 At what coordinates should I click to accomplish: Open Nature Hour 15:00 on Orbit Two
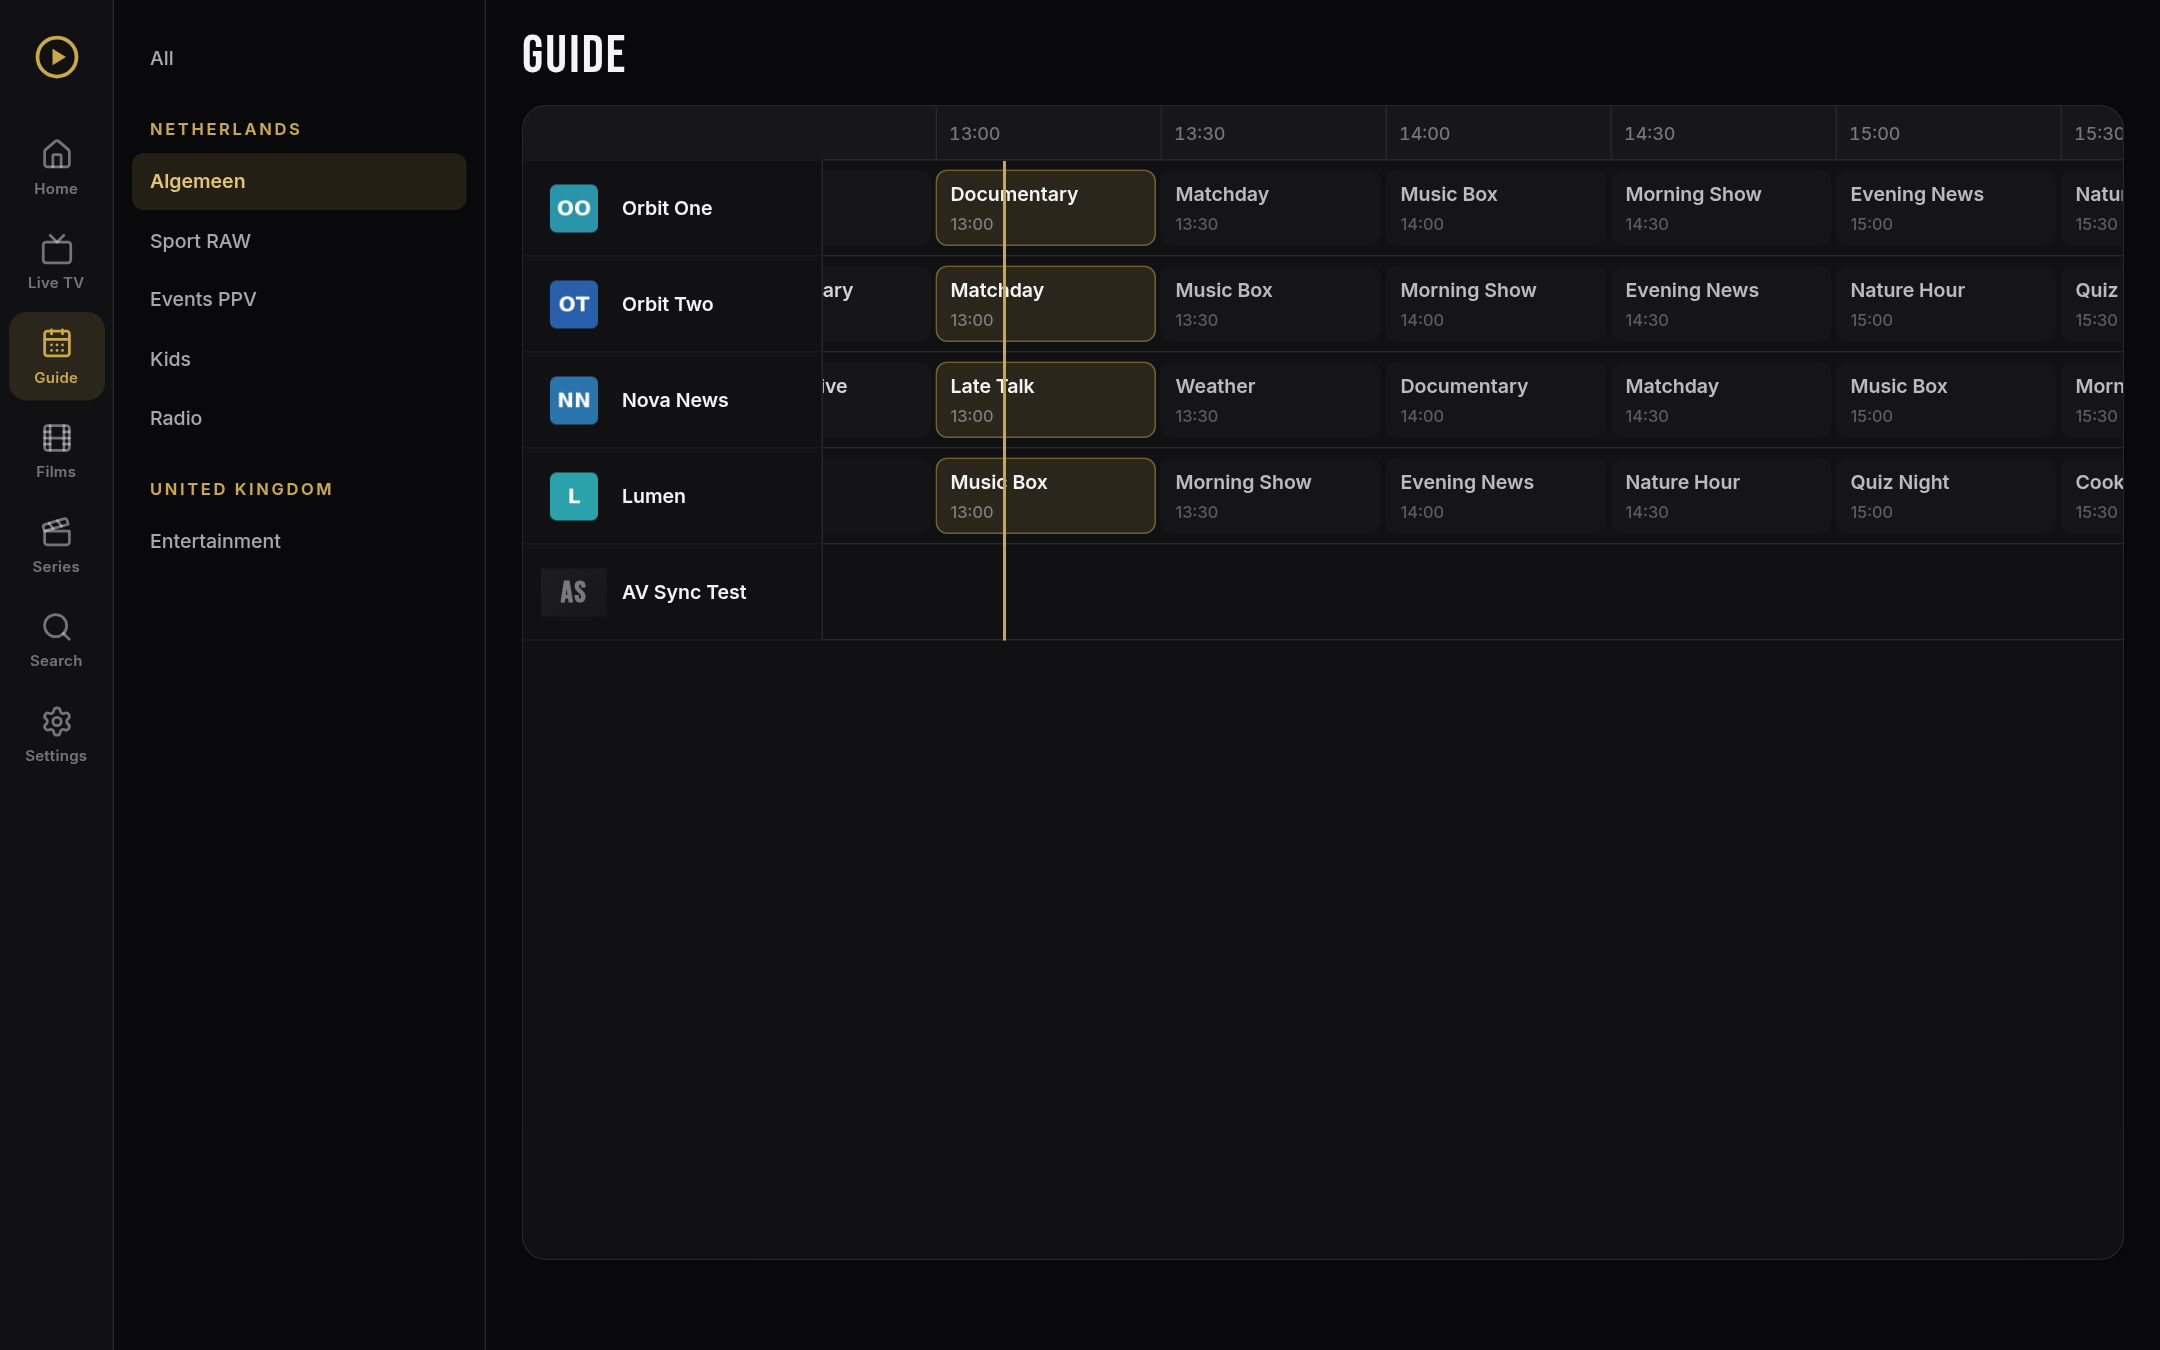point(1945,304)
